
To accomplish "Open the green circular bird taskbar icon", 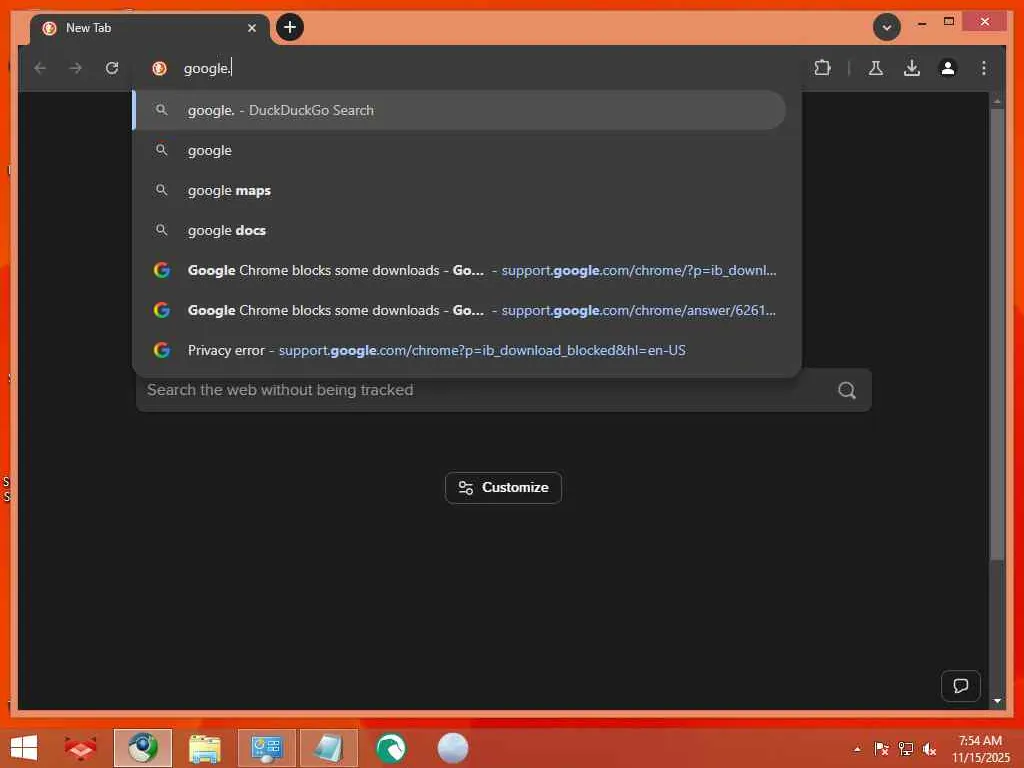I will point(391,748).
